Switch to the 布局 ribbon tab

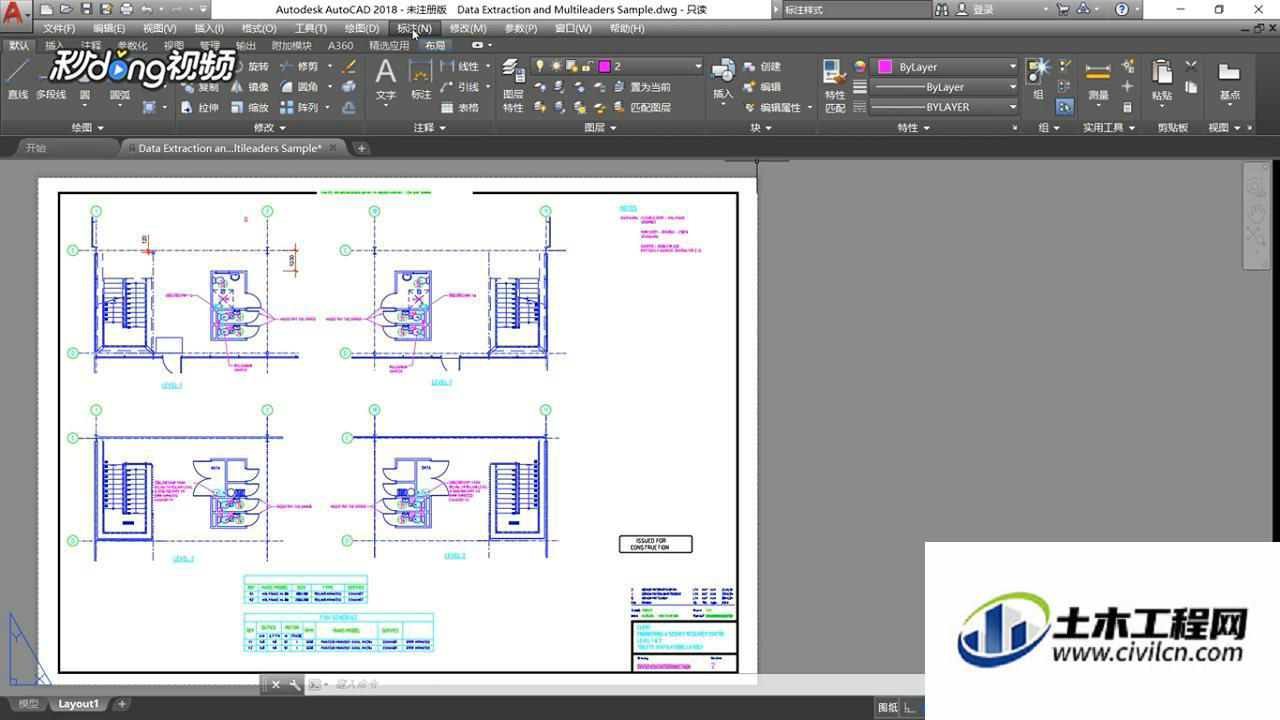tap(435, 45)
